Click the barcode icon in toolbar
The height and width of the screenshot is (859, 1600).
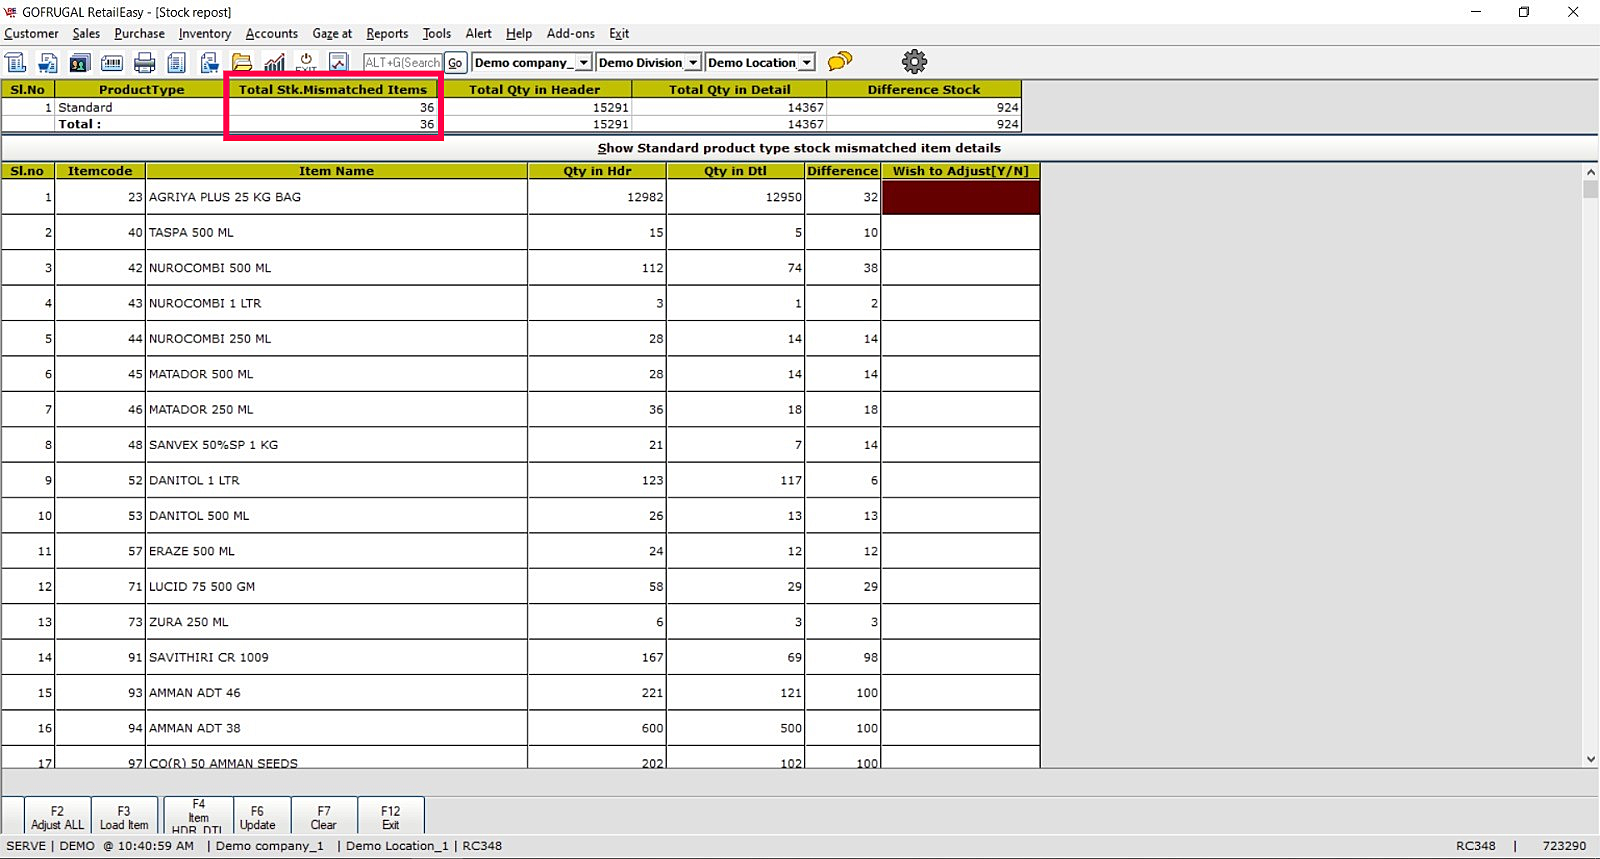pyautogui.click(x=112, y=63)
